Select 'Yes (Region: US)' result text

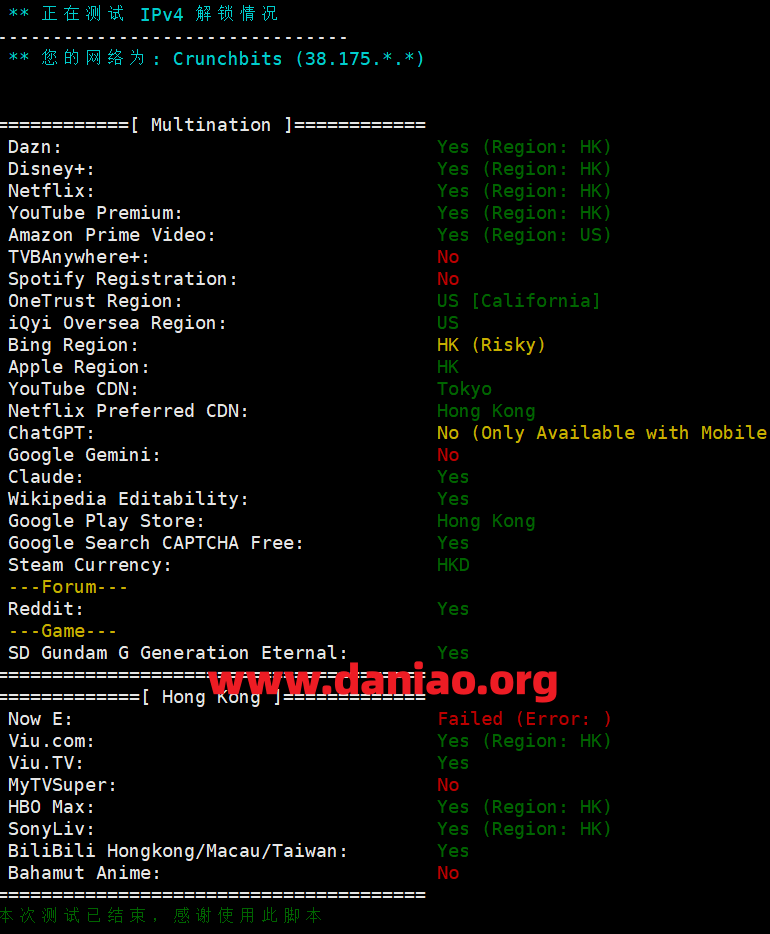tap(524, 235)
